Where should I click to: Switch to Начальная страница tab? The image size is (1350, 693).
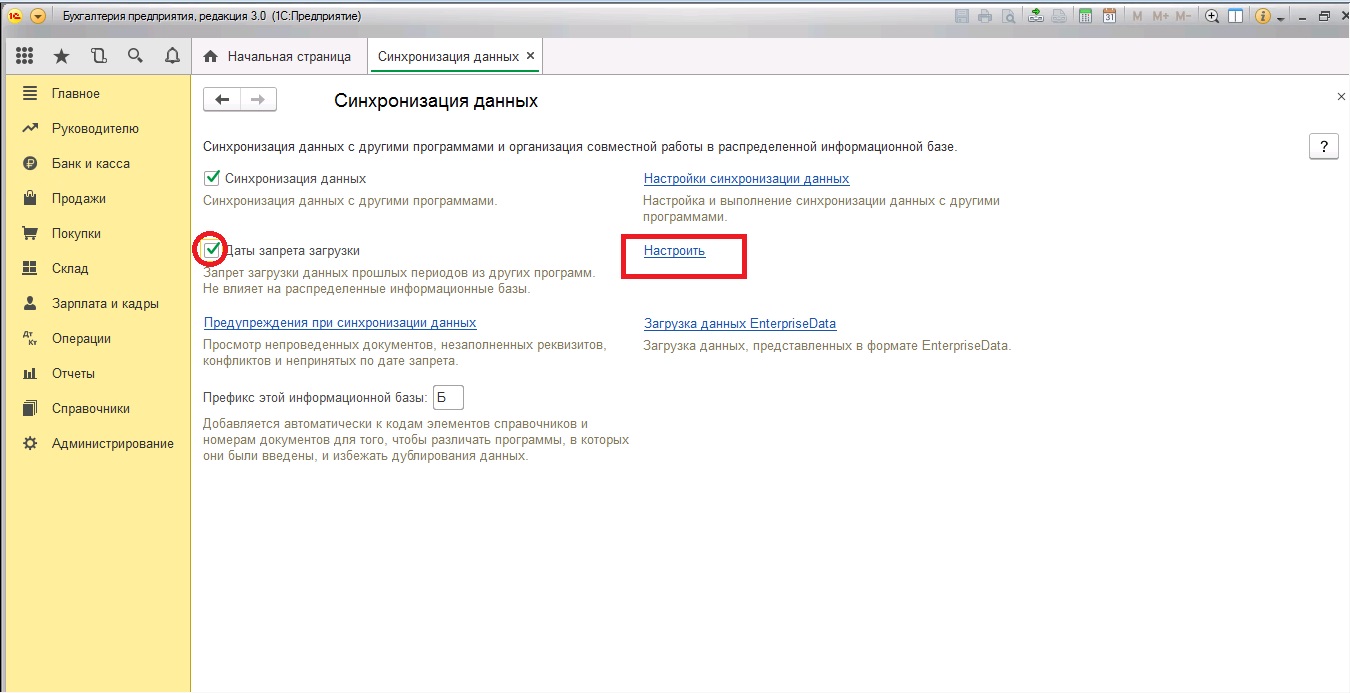(x=279, y=57)
